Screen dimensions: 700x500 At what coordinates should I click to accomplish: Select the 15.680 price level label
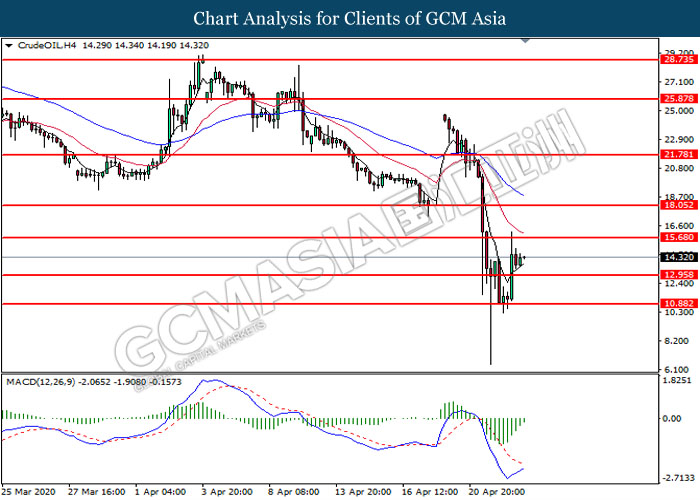click(679, 237)
